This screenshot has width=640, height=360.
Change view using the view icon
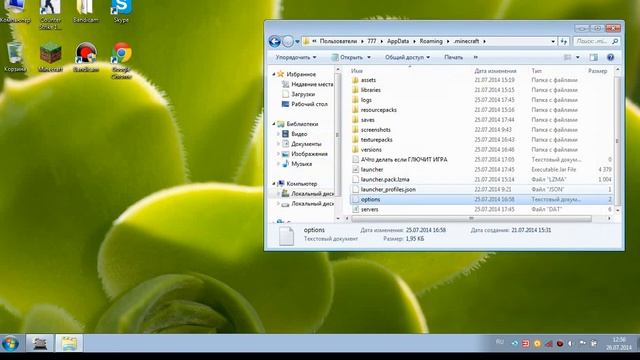click(567, 58)
